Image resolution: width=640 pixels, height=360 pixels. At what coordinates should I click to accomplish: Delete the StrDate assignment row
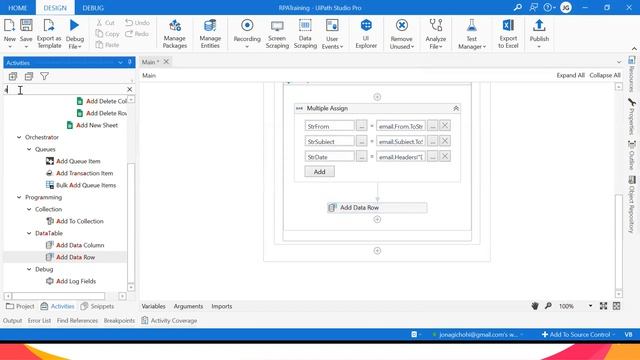(x=445, y=156)
